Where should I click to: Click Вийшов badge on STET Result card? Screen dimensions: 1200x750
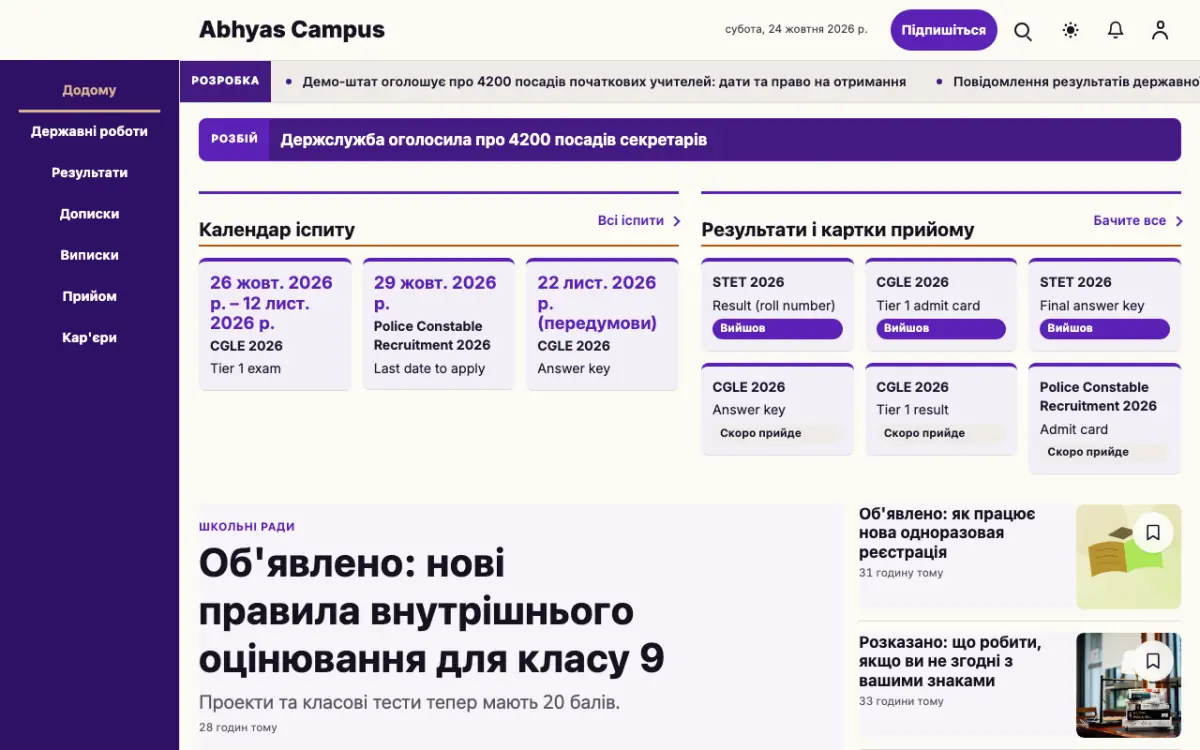pyautogui.click(x=778, y=329)
